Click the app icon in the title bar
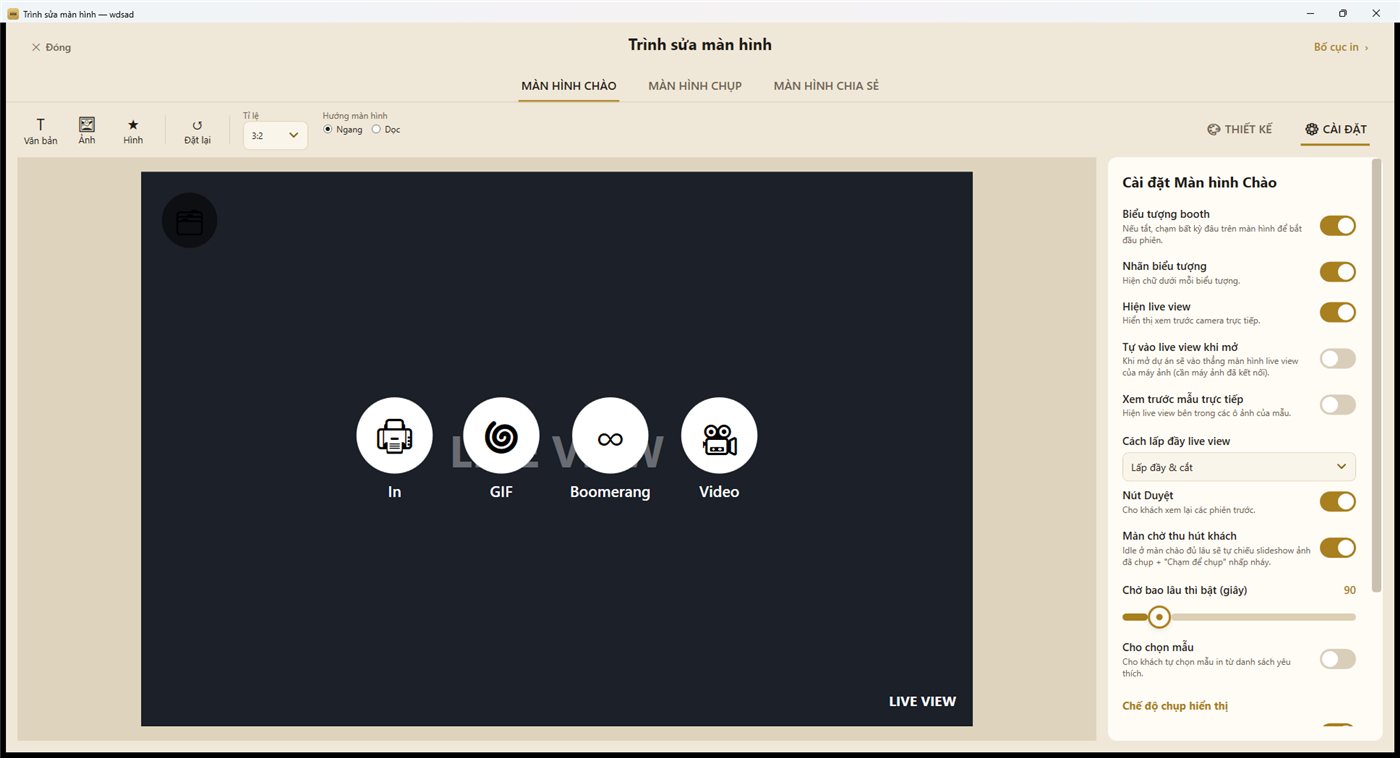1400x758 pixels. pos(13,13)
